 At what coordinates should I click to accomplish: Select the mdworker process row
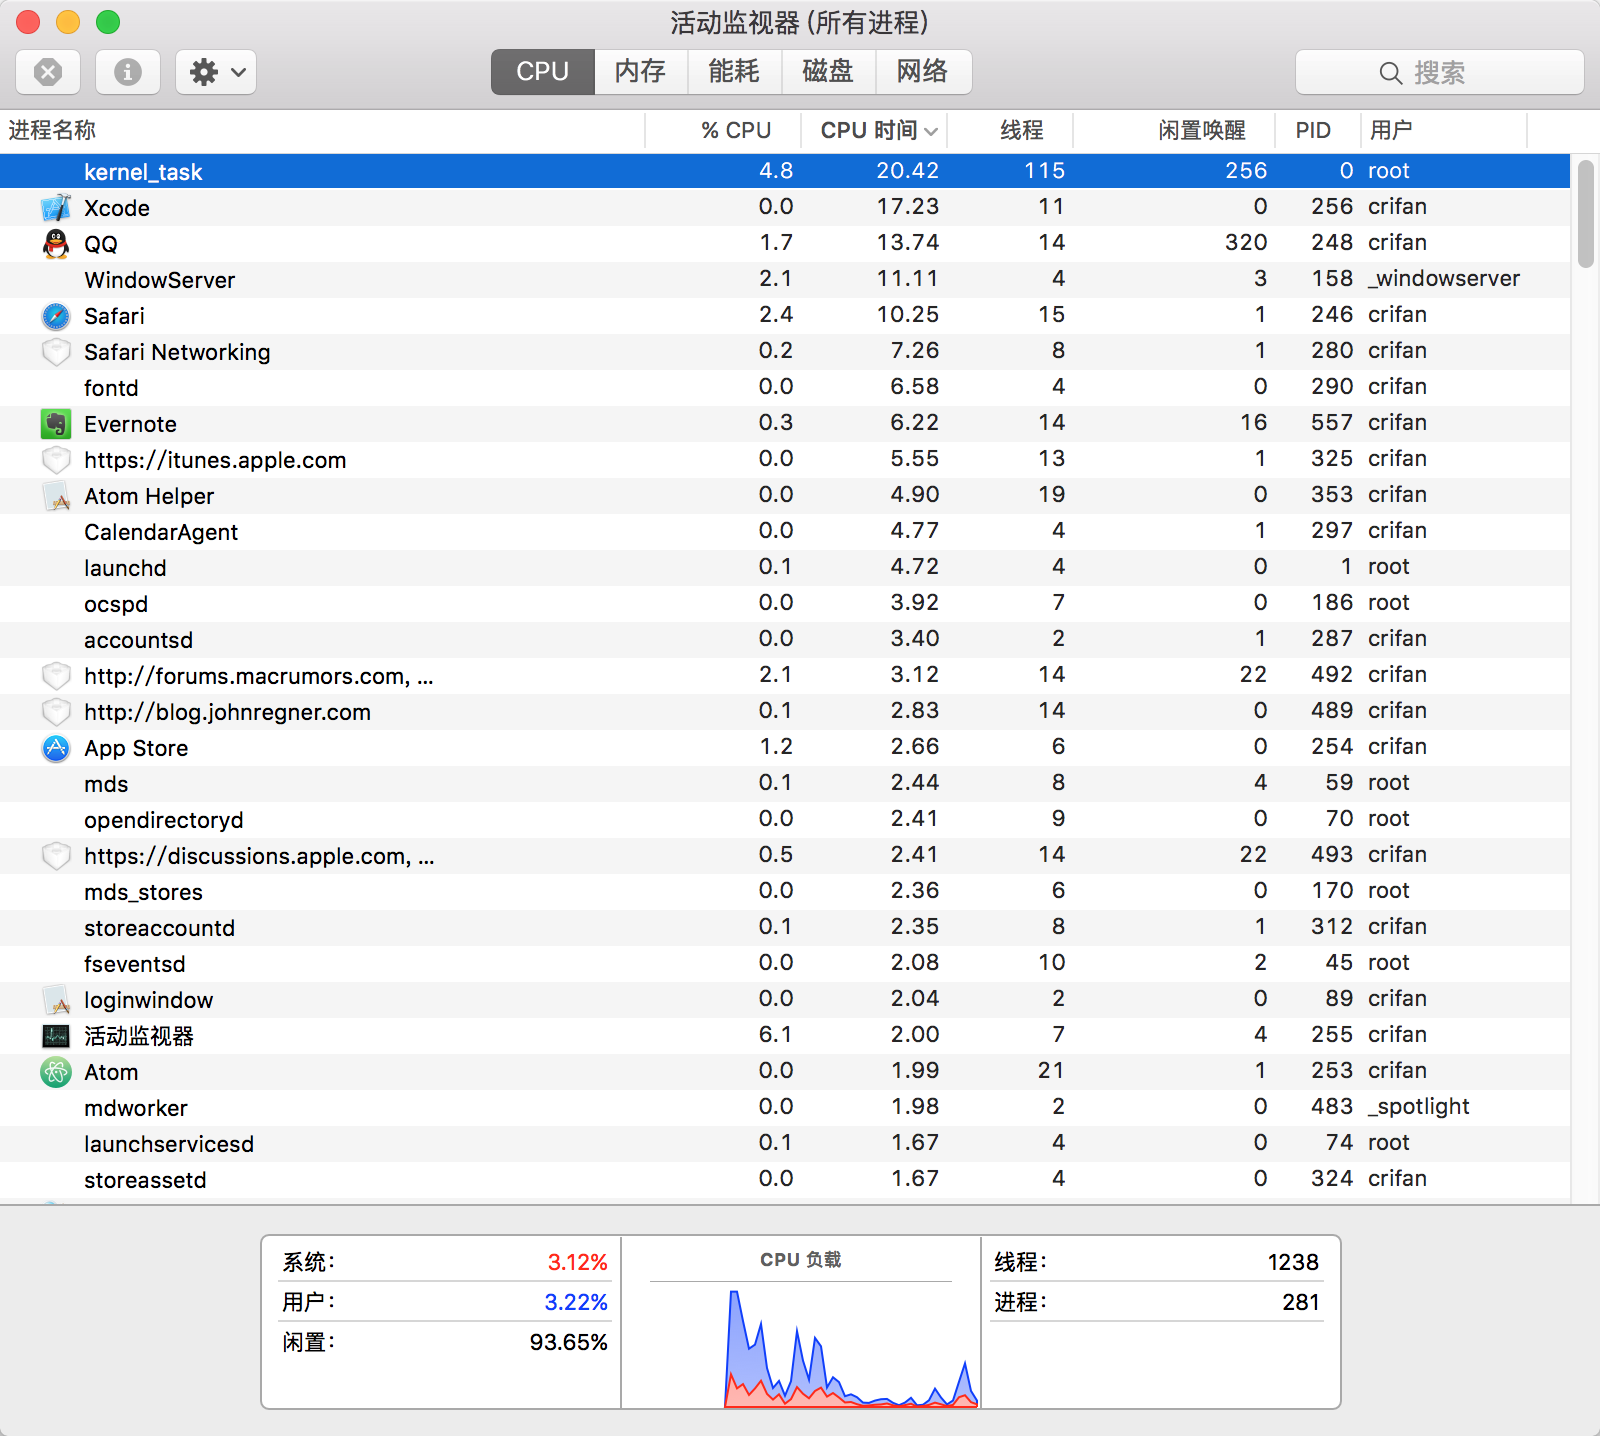pos(785,1108)
